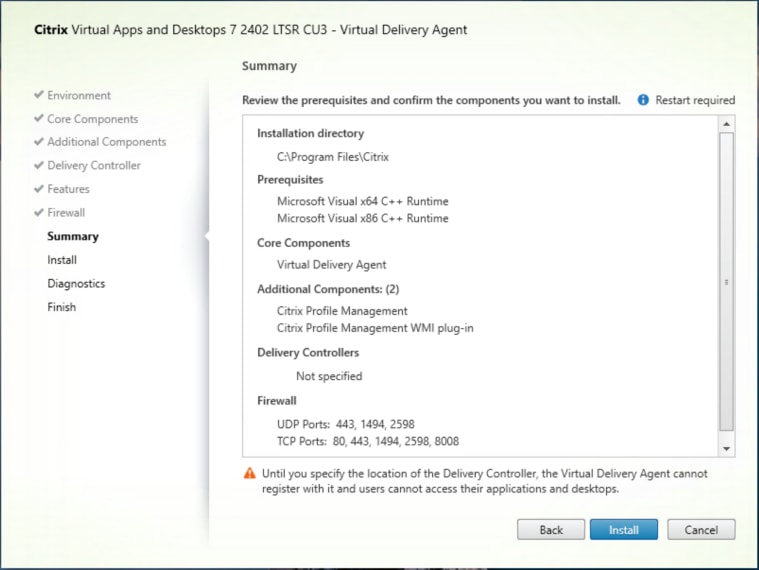Click the summary scrollbar down arrow

[726, 449]
